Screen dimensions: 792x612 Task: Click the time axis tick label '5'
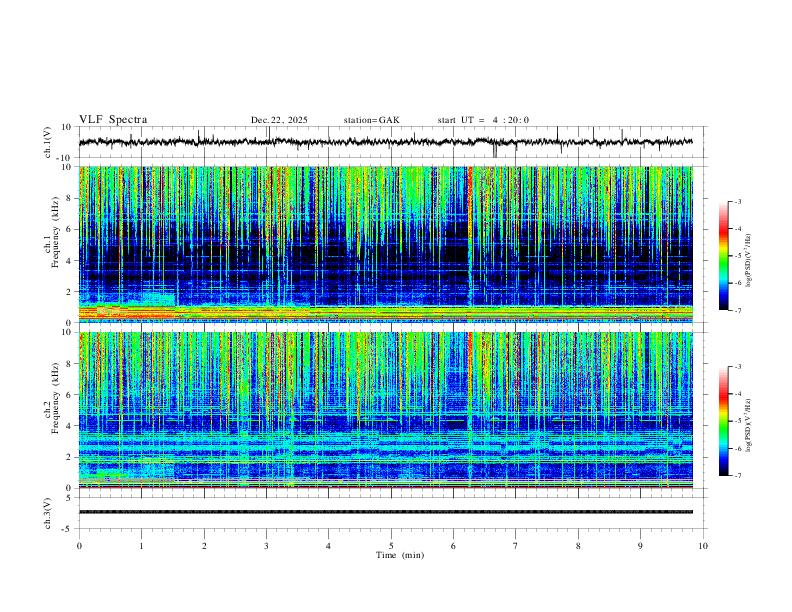[x=391, y=546]
